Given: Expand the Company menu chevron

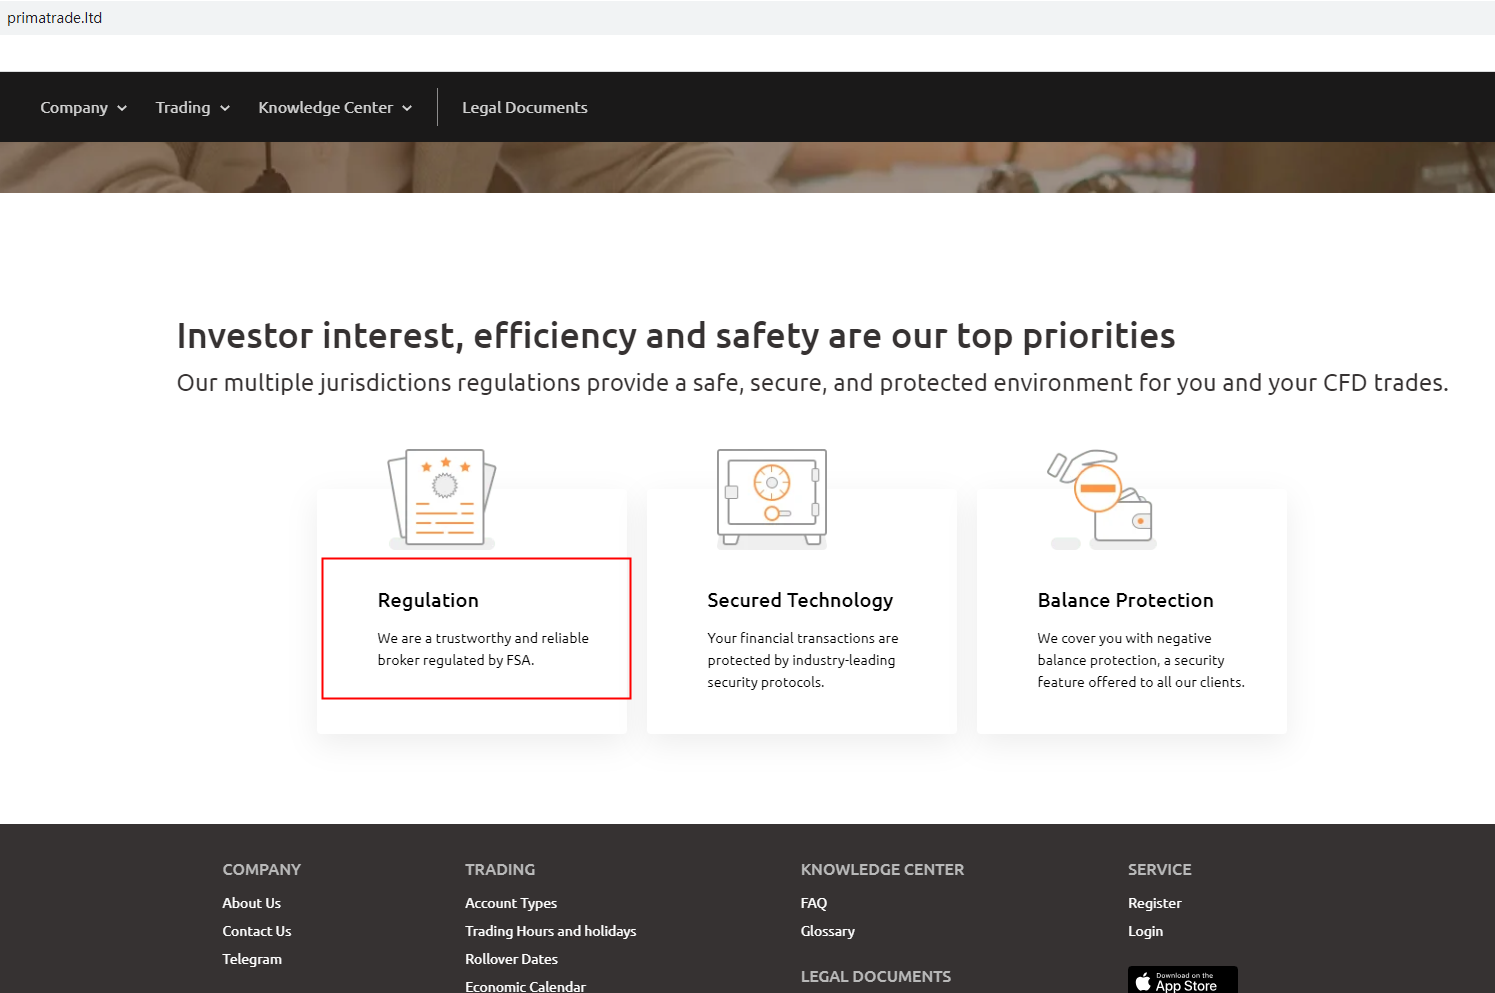Looking at the screenshot, I should coord(122,108).
